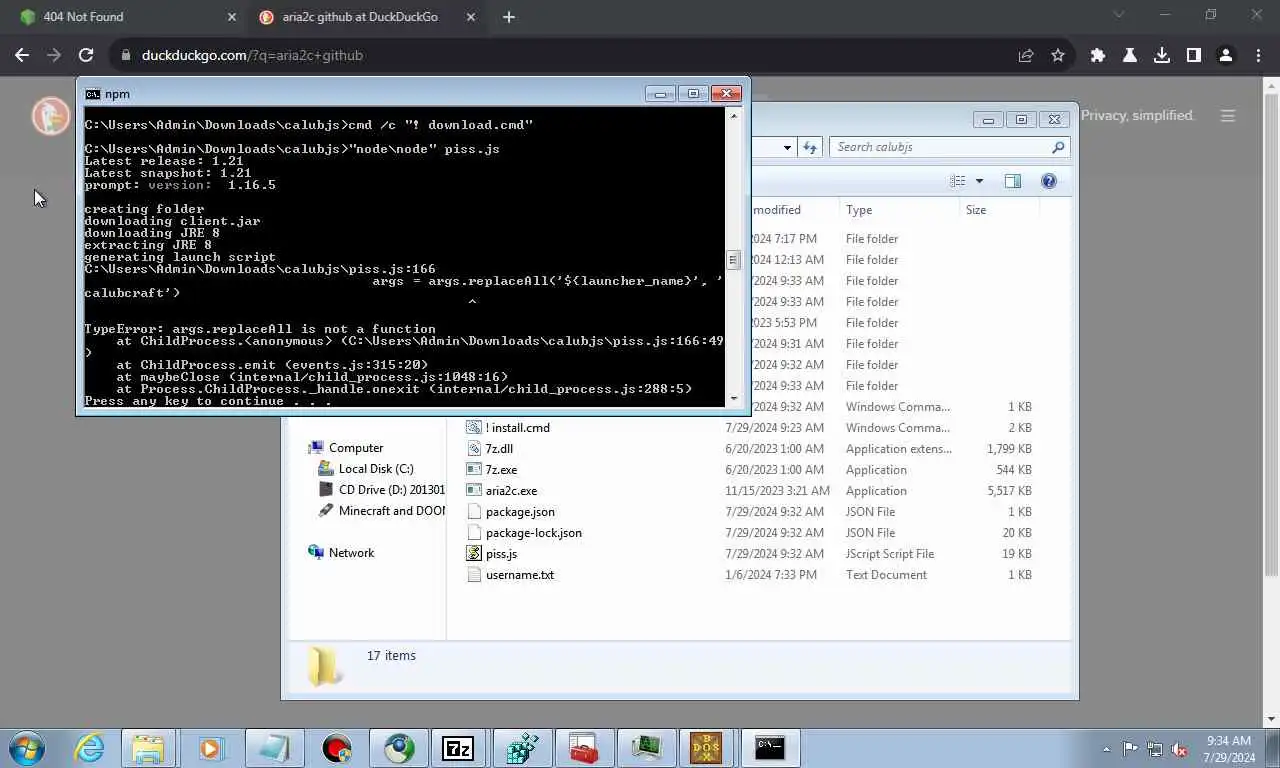1280x768 pixels.
Task: Select Local Disk (C:) in navigation pane
Action: tap(376, 469)
